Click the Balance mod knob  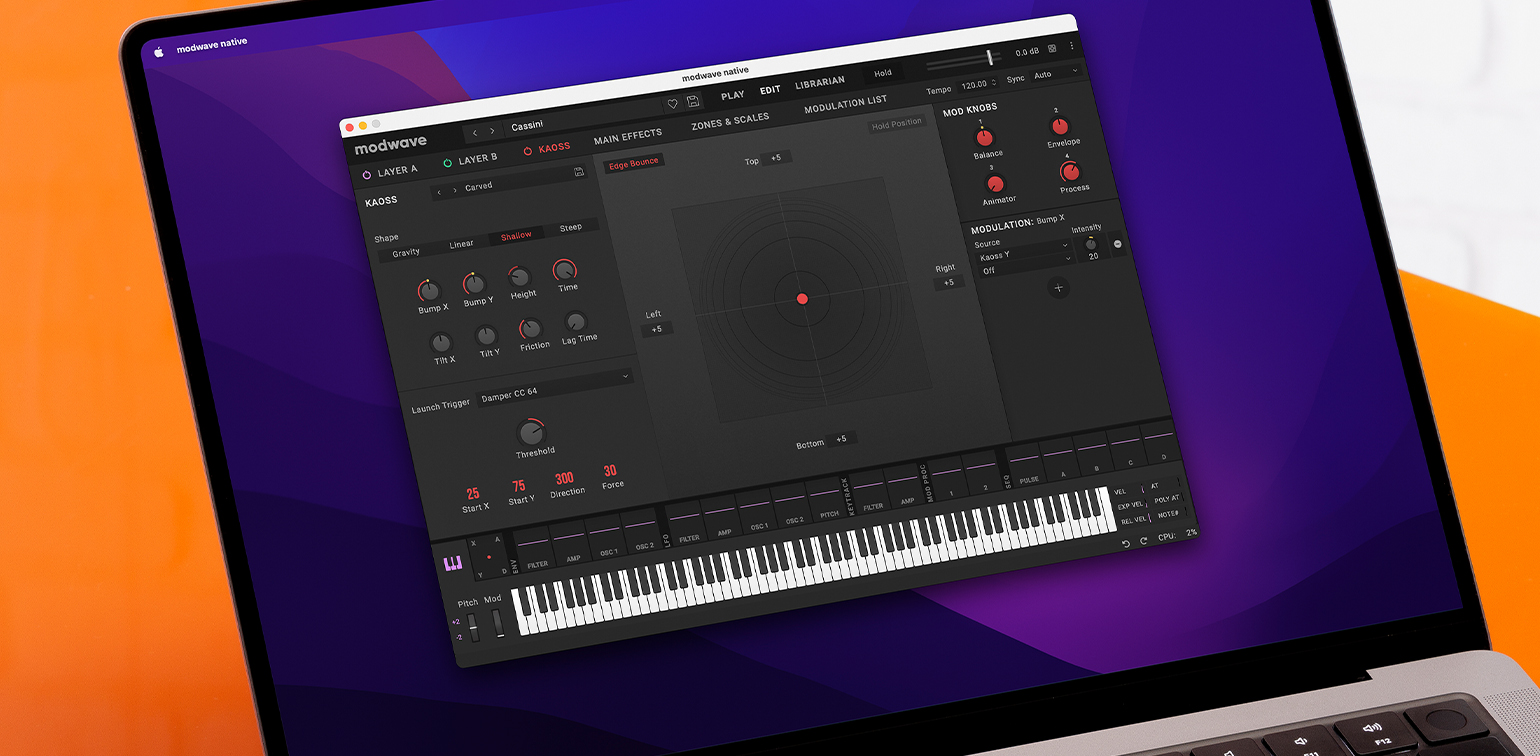point(985,138)
